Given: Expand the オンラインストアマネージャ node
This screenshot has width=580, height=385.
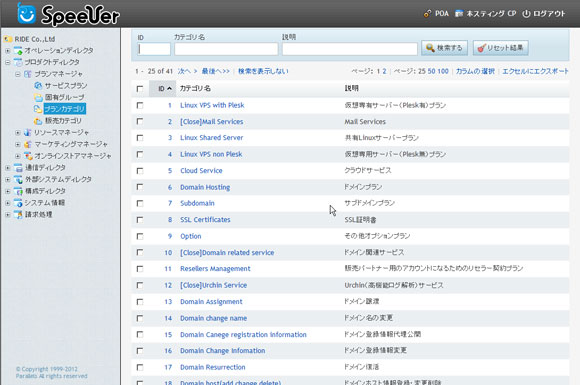Looking at the screenshot, I should (18, 156).
